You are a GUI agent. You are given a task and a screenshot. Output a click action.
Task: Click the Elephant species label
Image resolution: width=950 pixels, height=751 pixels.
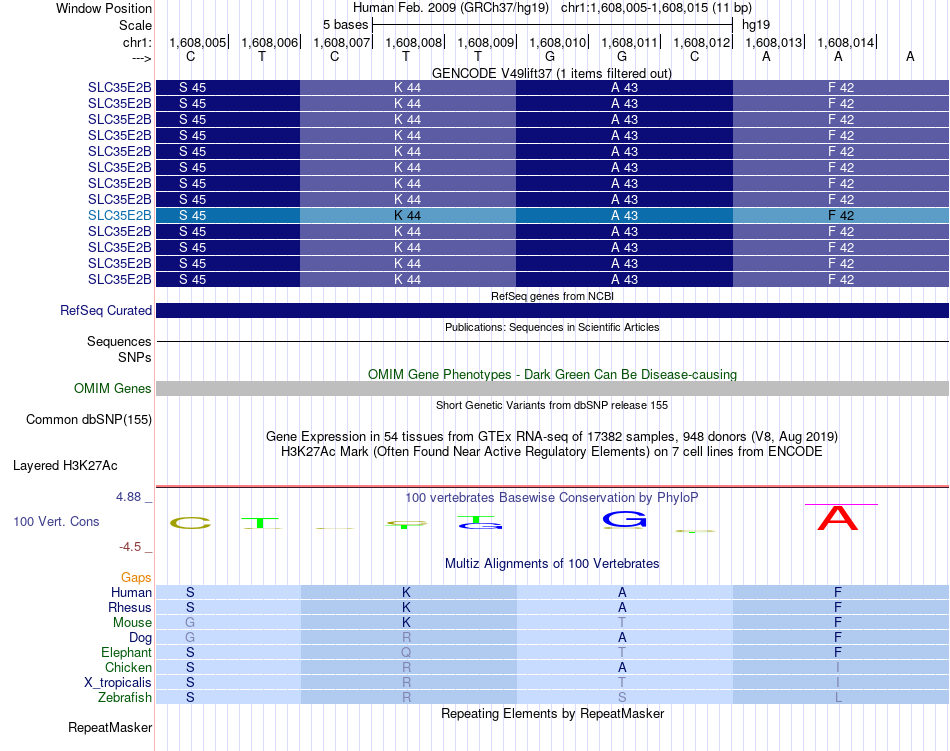(x=126, y=652)
